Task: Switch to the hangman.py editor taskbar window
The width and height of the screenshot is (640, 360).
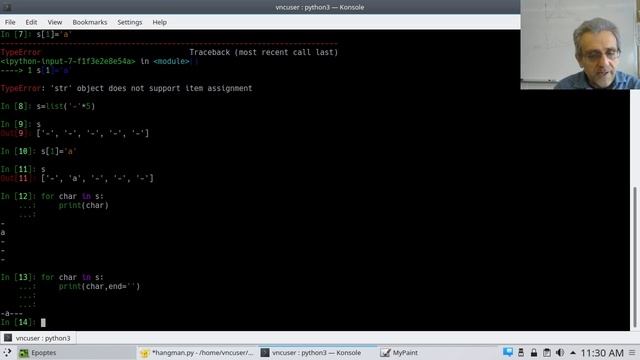Action: pos(197,353)
